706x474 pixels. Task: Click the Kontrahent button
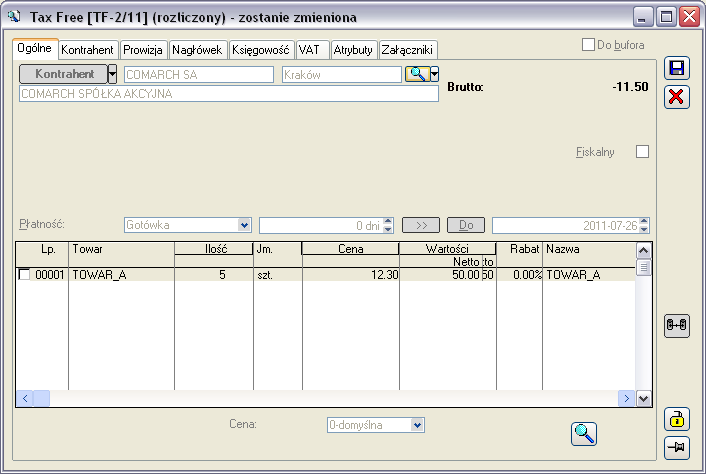[x=63, y=74]
